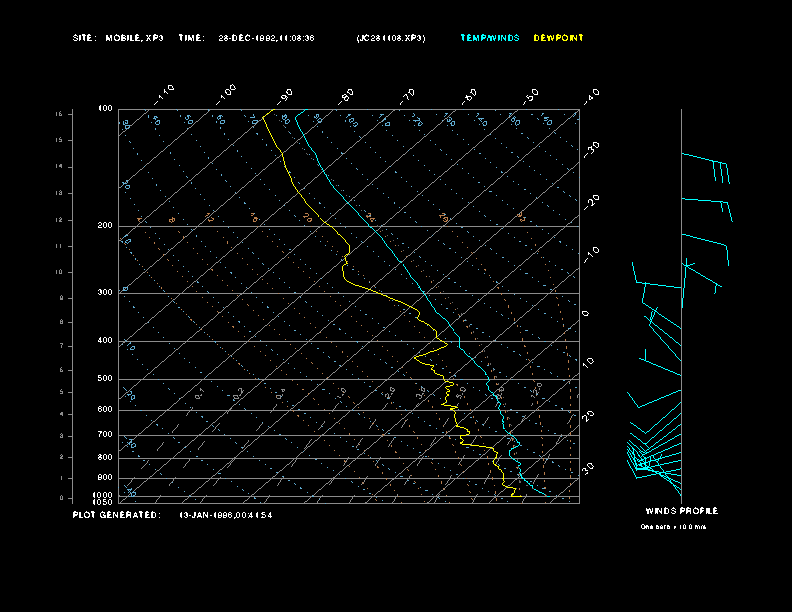The image size is (792, 612).
Task: Click the "-110" isotherm label at top
Action: pos(164,94)
